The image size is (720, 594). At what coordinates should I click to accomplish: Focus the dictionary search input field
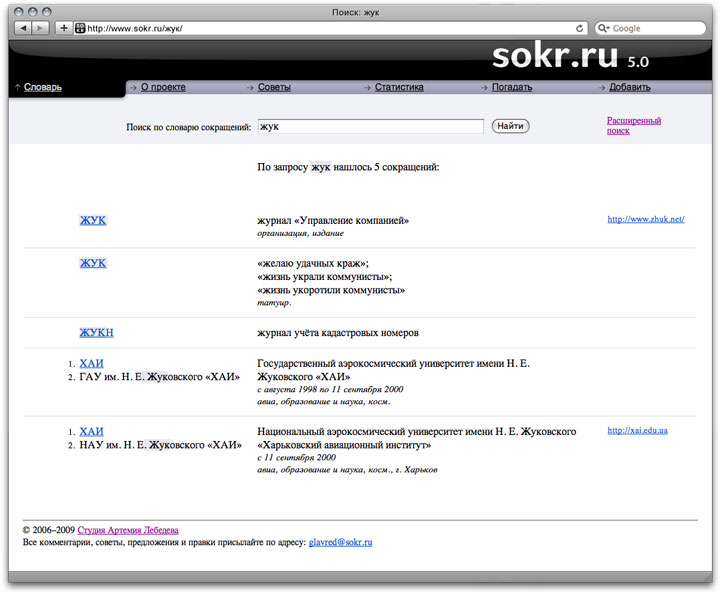(x=370, y=127)
